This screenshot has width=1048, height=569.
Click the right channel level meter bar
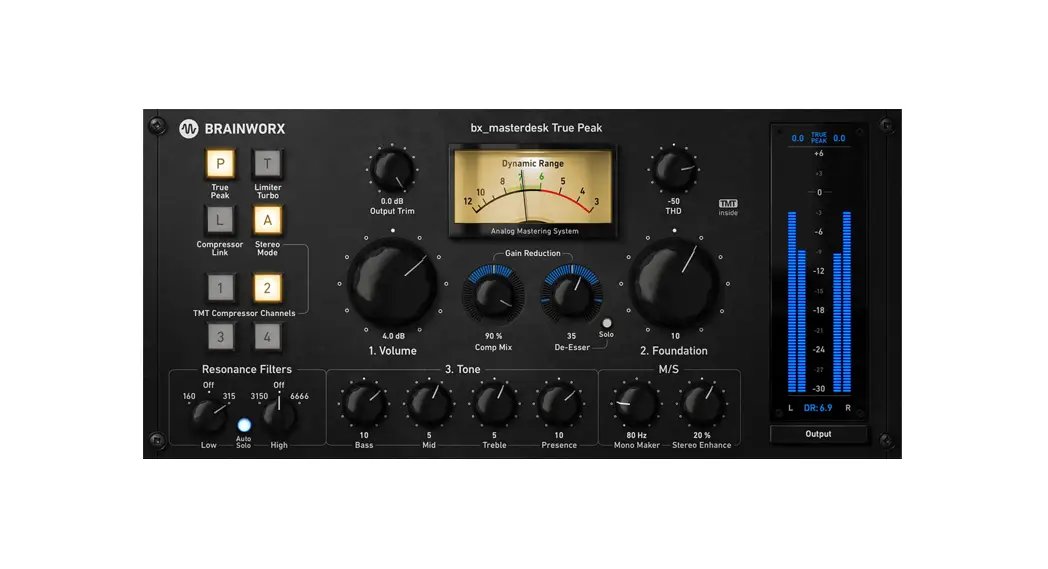[x=841, y=302]
